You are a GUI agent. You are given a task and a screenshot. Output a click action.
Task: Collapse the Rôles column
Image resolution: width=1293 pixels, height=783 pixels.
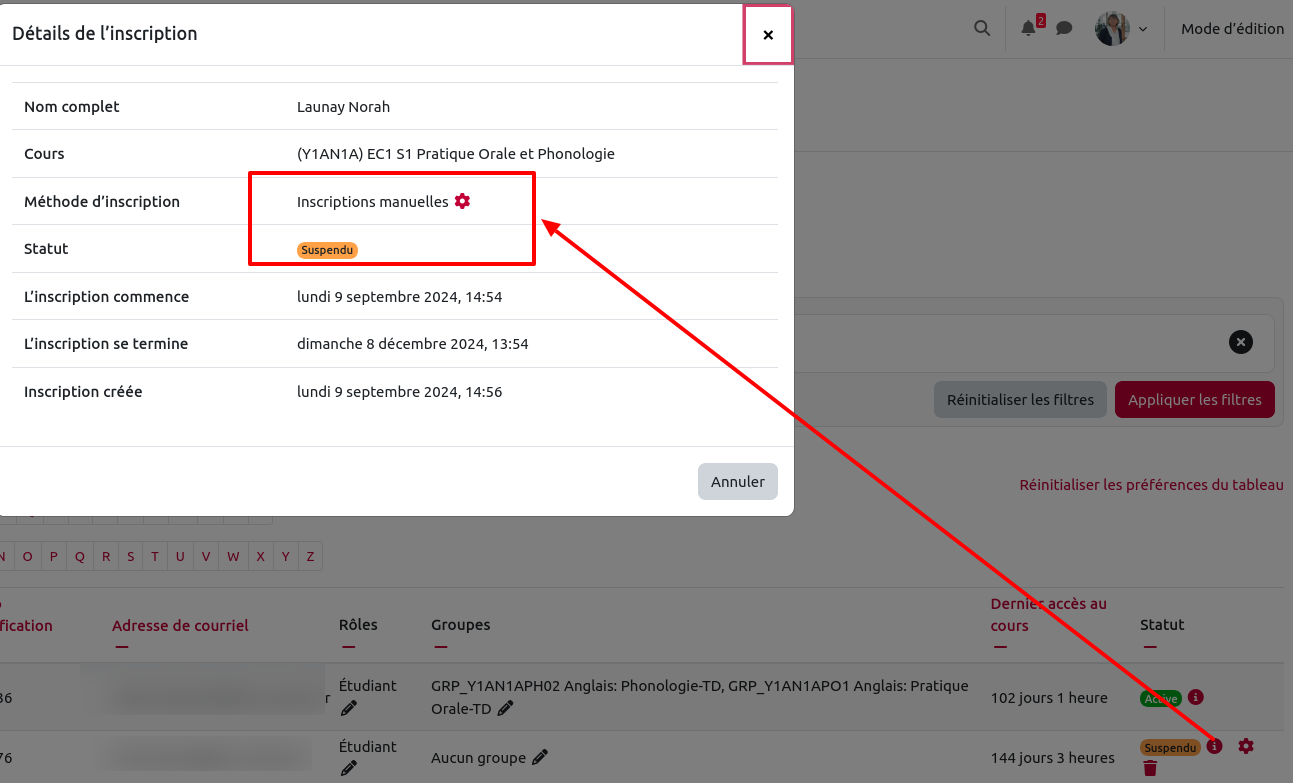(x=348, y=647)
